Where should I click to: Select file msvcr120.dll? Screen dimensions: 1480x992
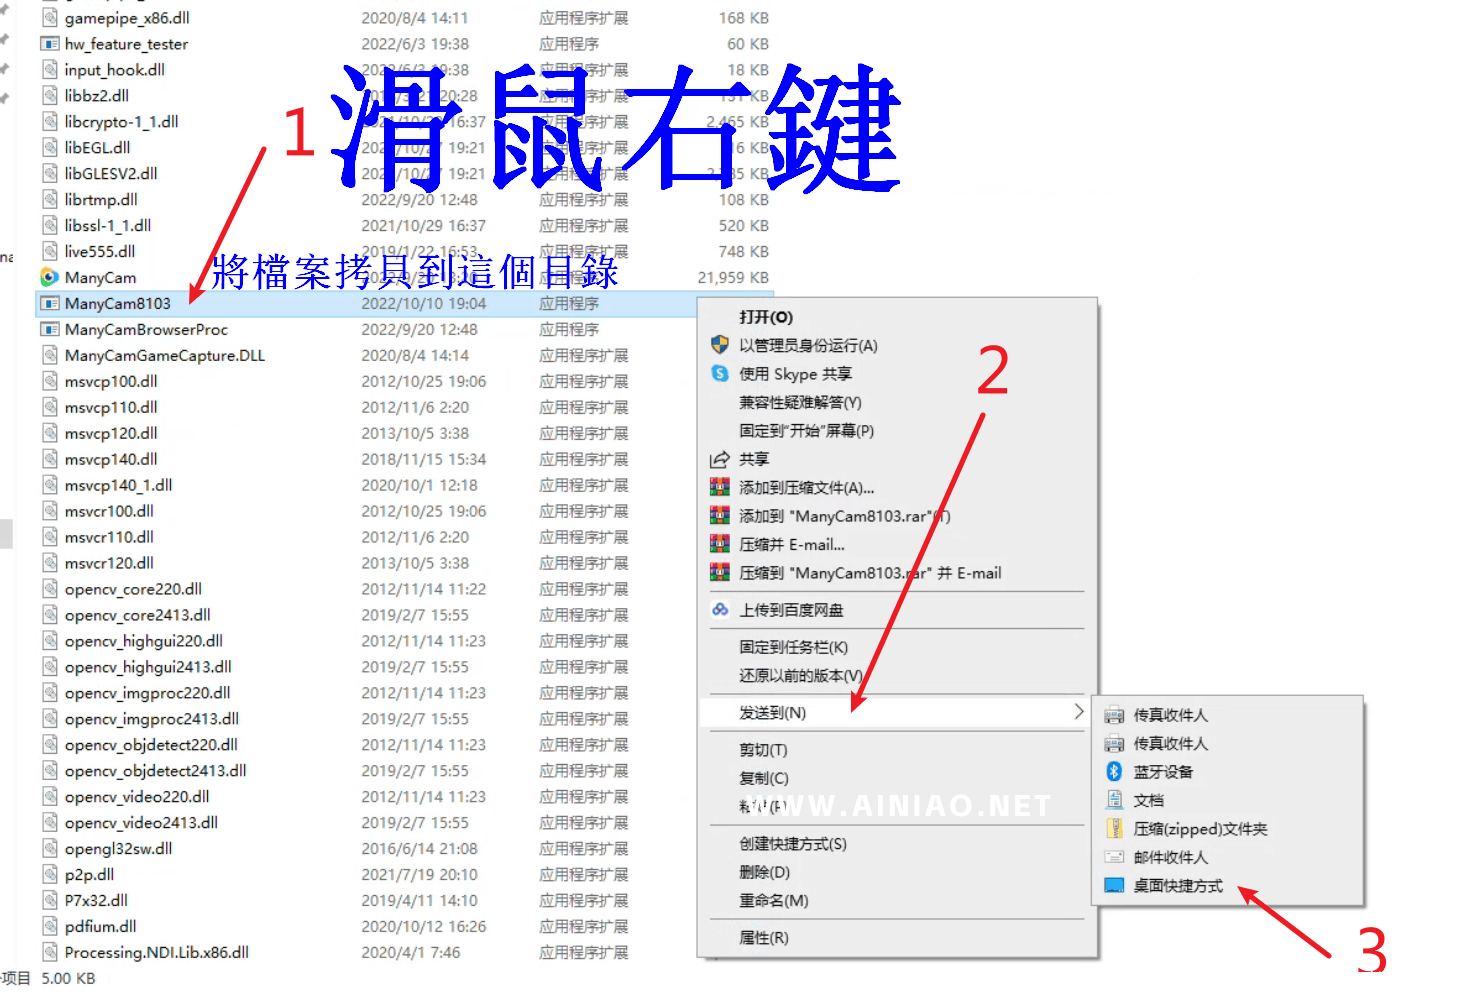coord(109,563)
